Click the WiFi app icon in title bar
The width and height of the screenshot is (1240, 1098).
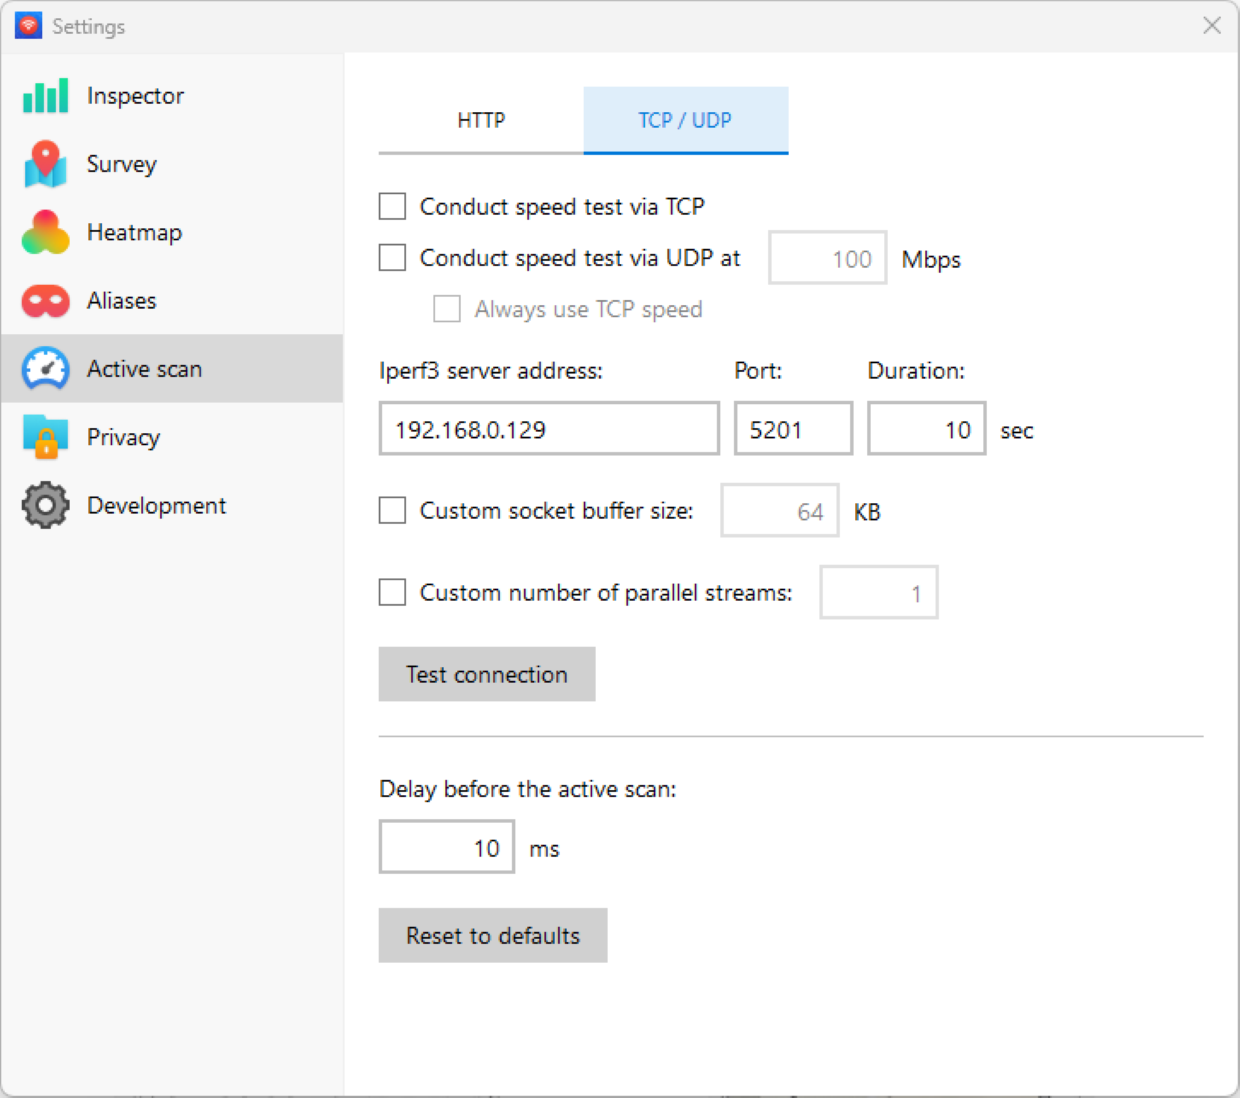[x=30, y=25]
